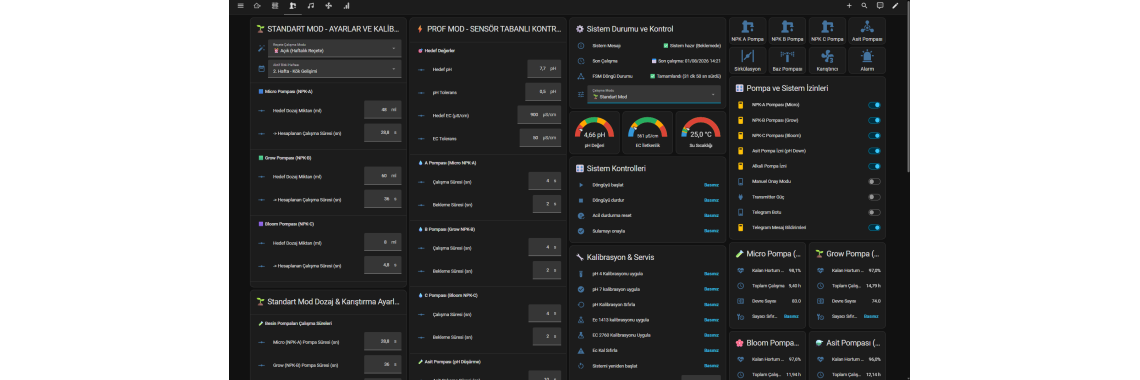1140x380 pixels.
Task: Click the Baz Pompası tile
Action: (787, 60)
